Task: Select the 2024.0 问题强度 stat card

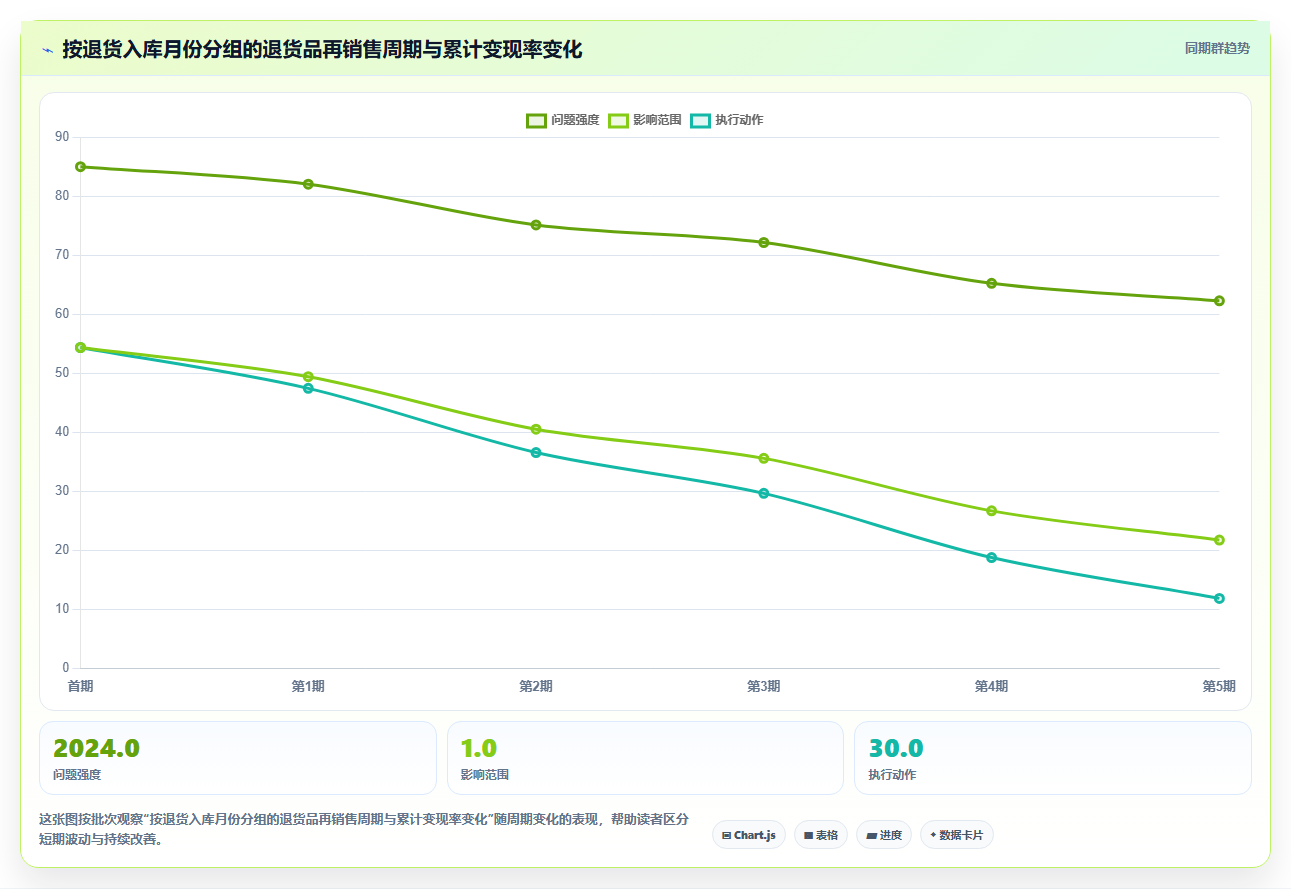Action: [x=238, y=758]
